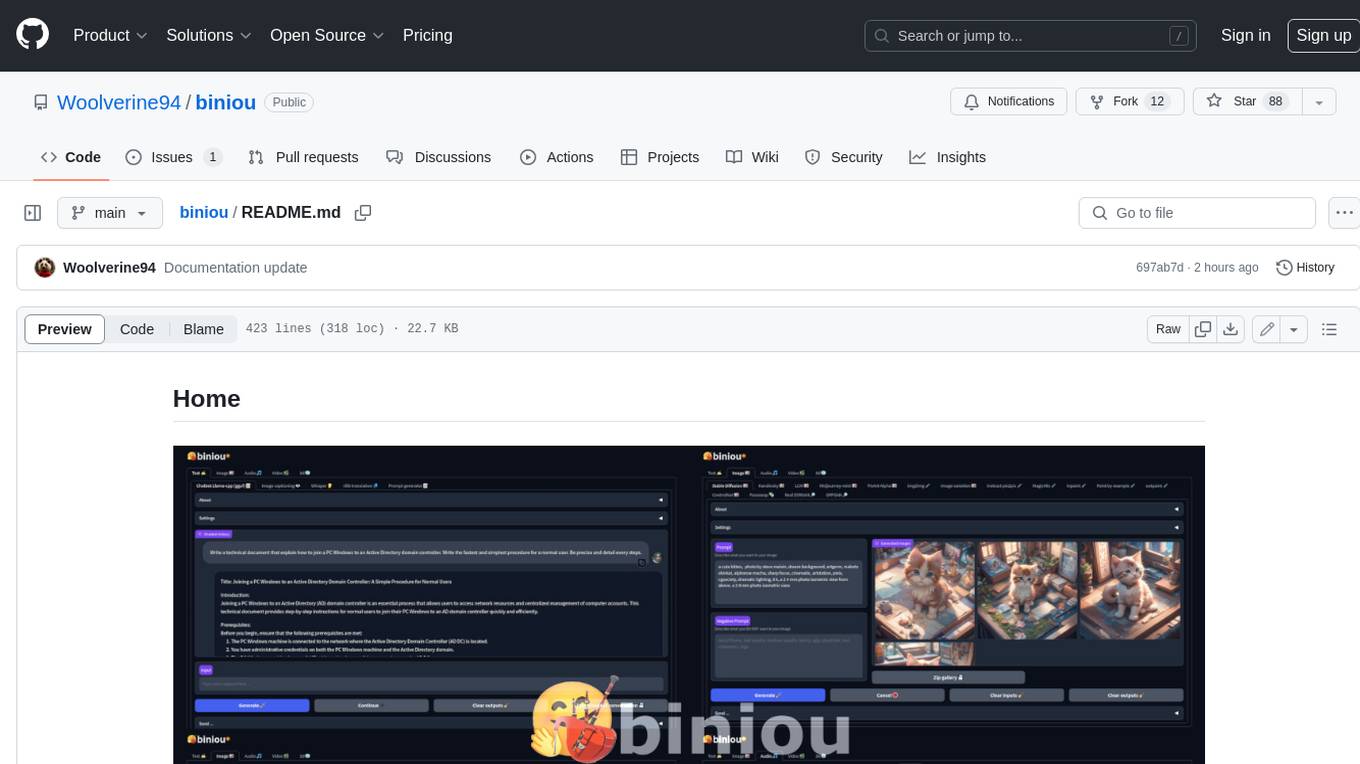Switch to the Code tab
The width and height of the screenshot is (1360, 764).
coord(71,157)
